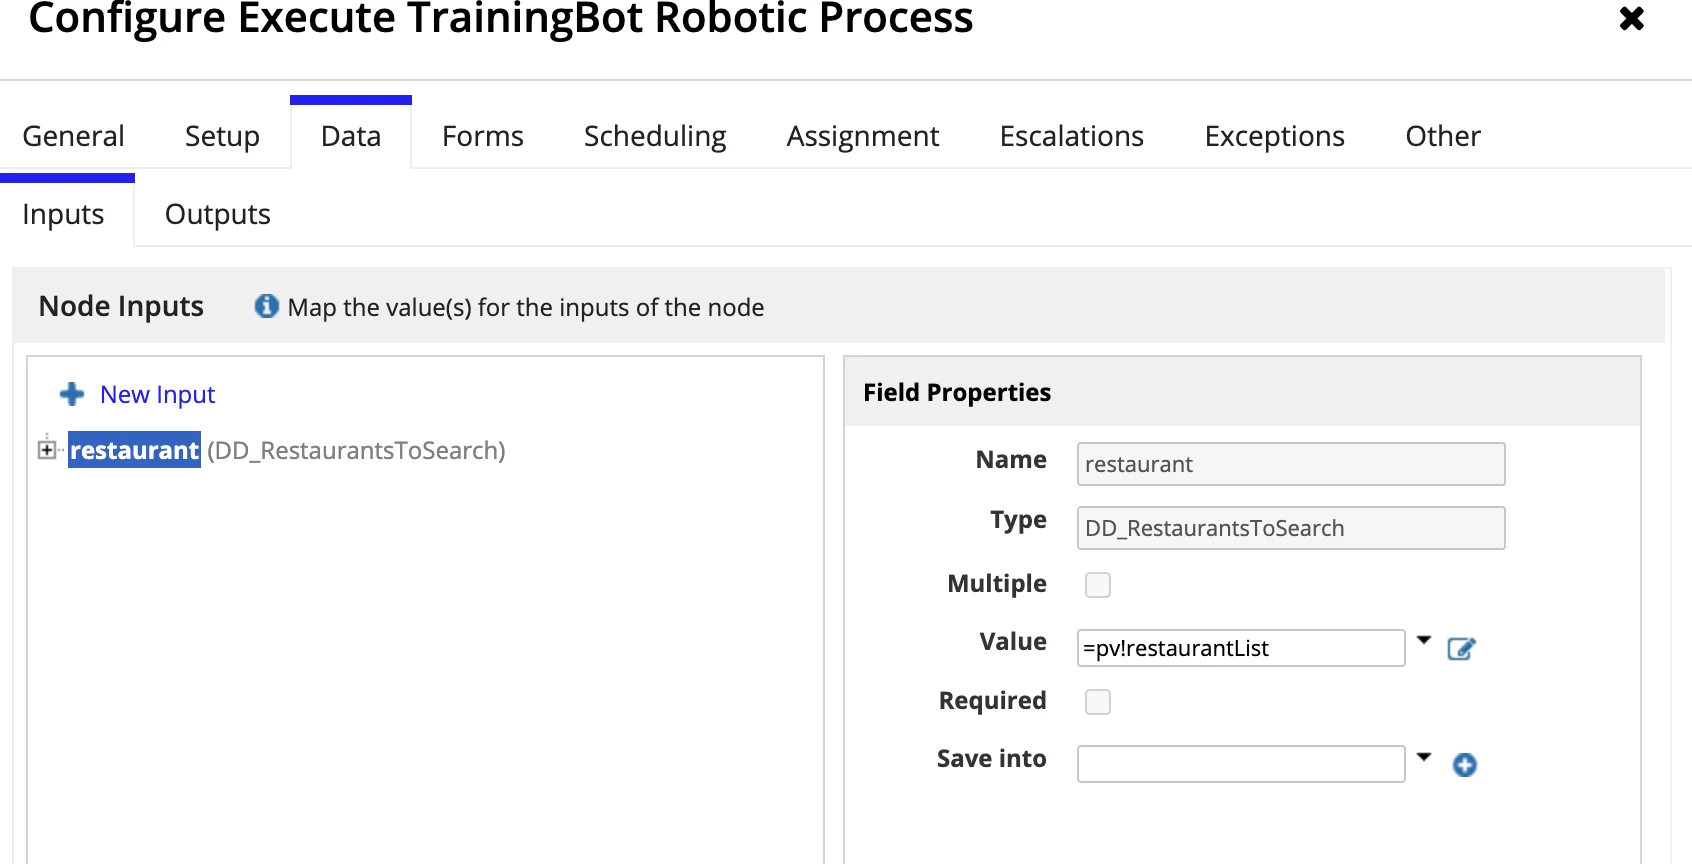This screenshot has height=864, width=1692.
Task: Enable the Required checkbox
Action: (1098, 702)
